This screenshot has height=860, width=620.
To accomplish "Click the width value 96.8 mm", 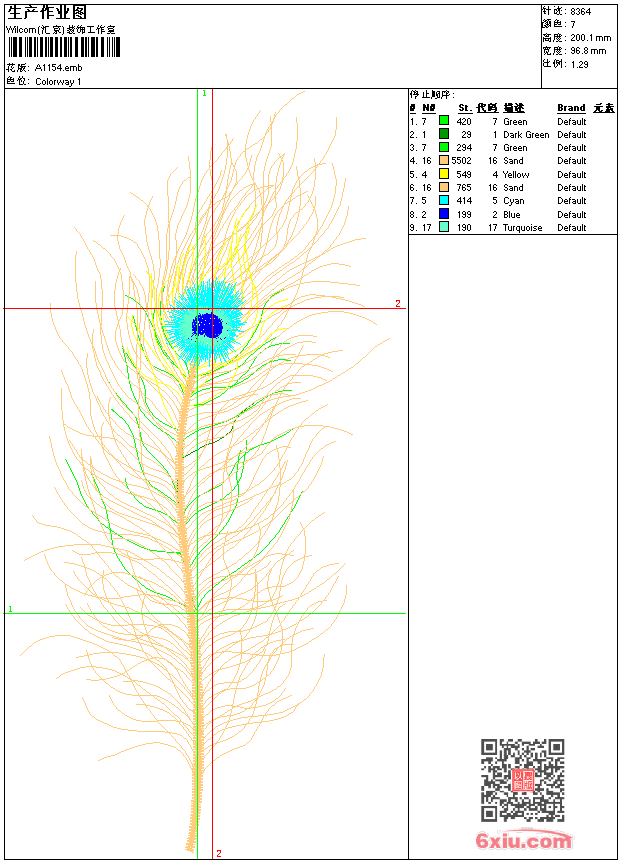I will (x=588, y=51).
